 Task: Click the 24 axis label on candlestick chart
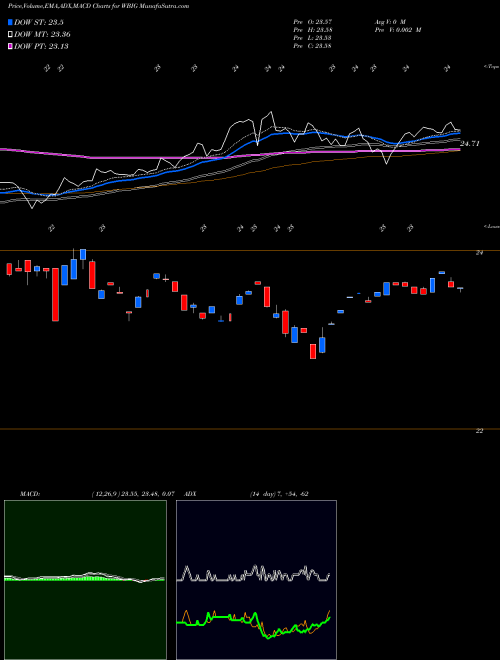(x=479, y=253)
